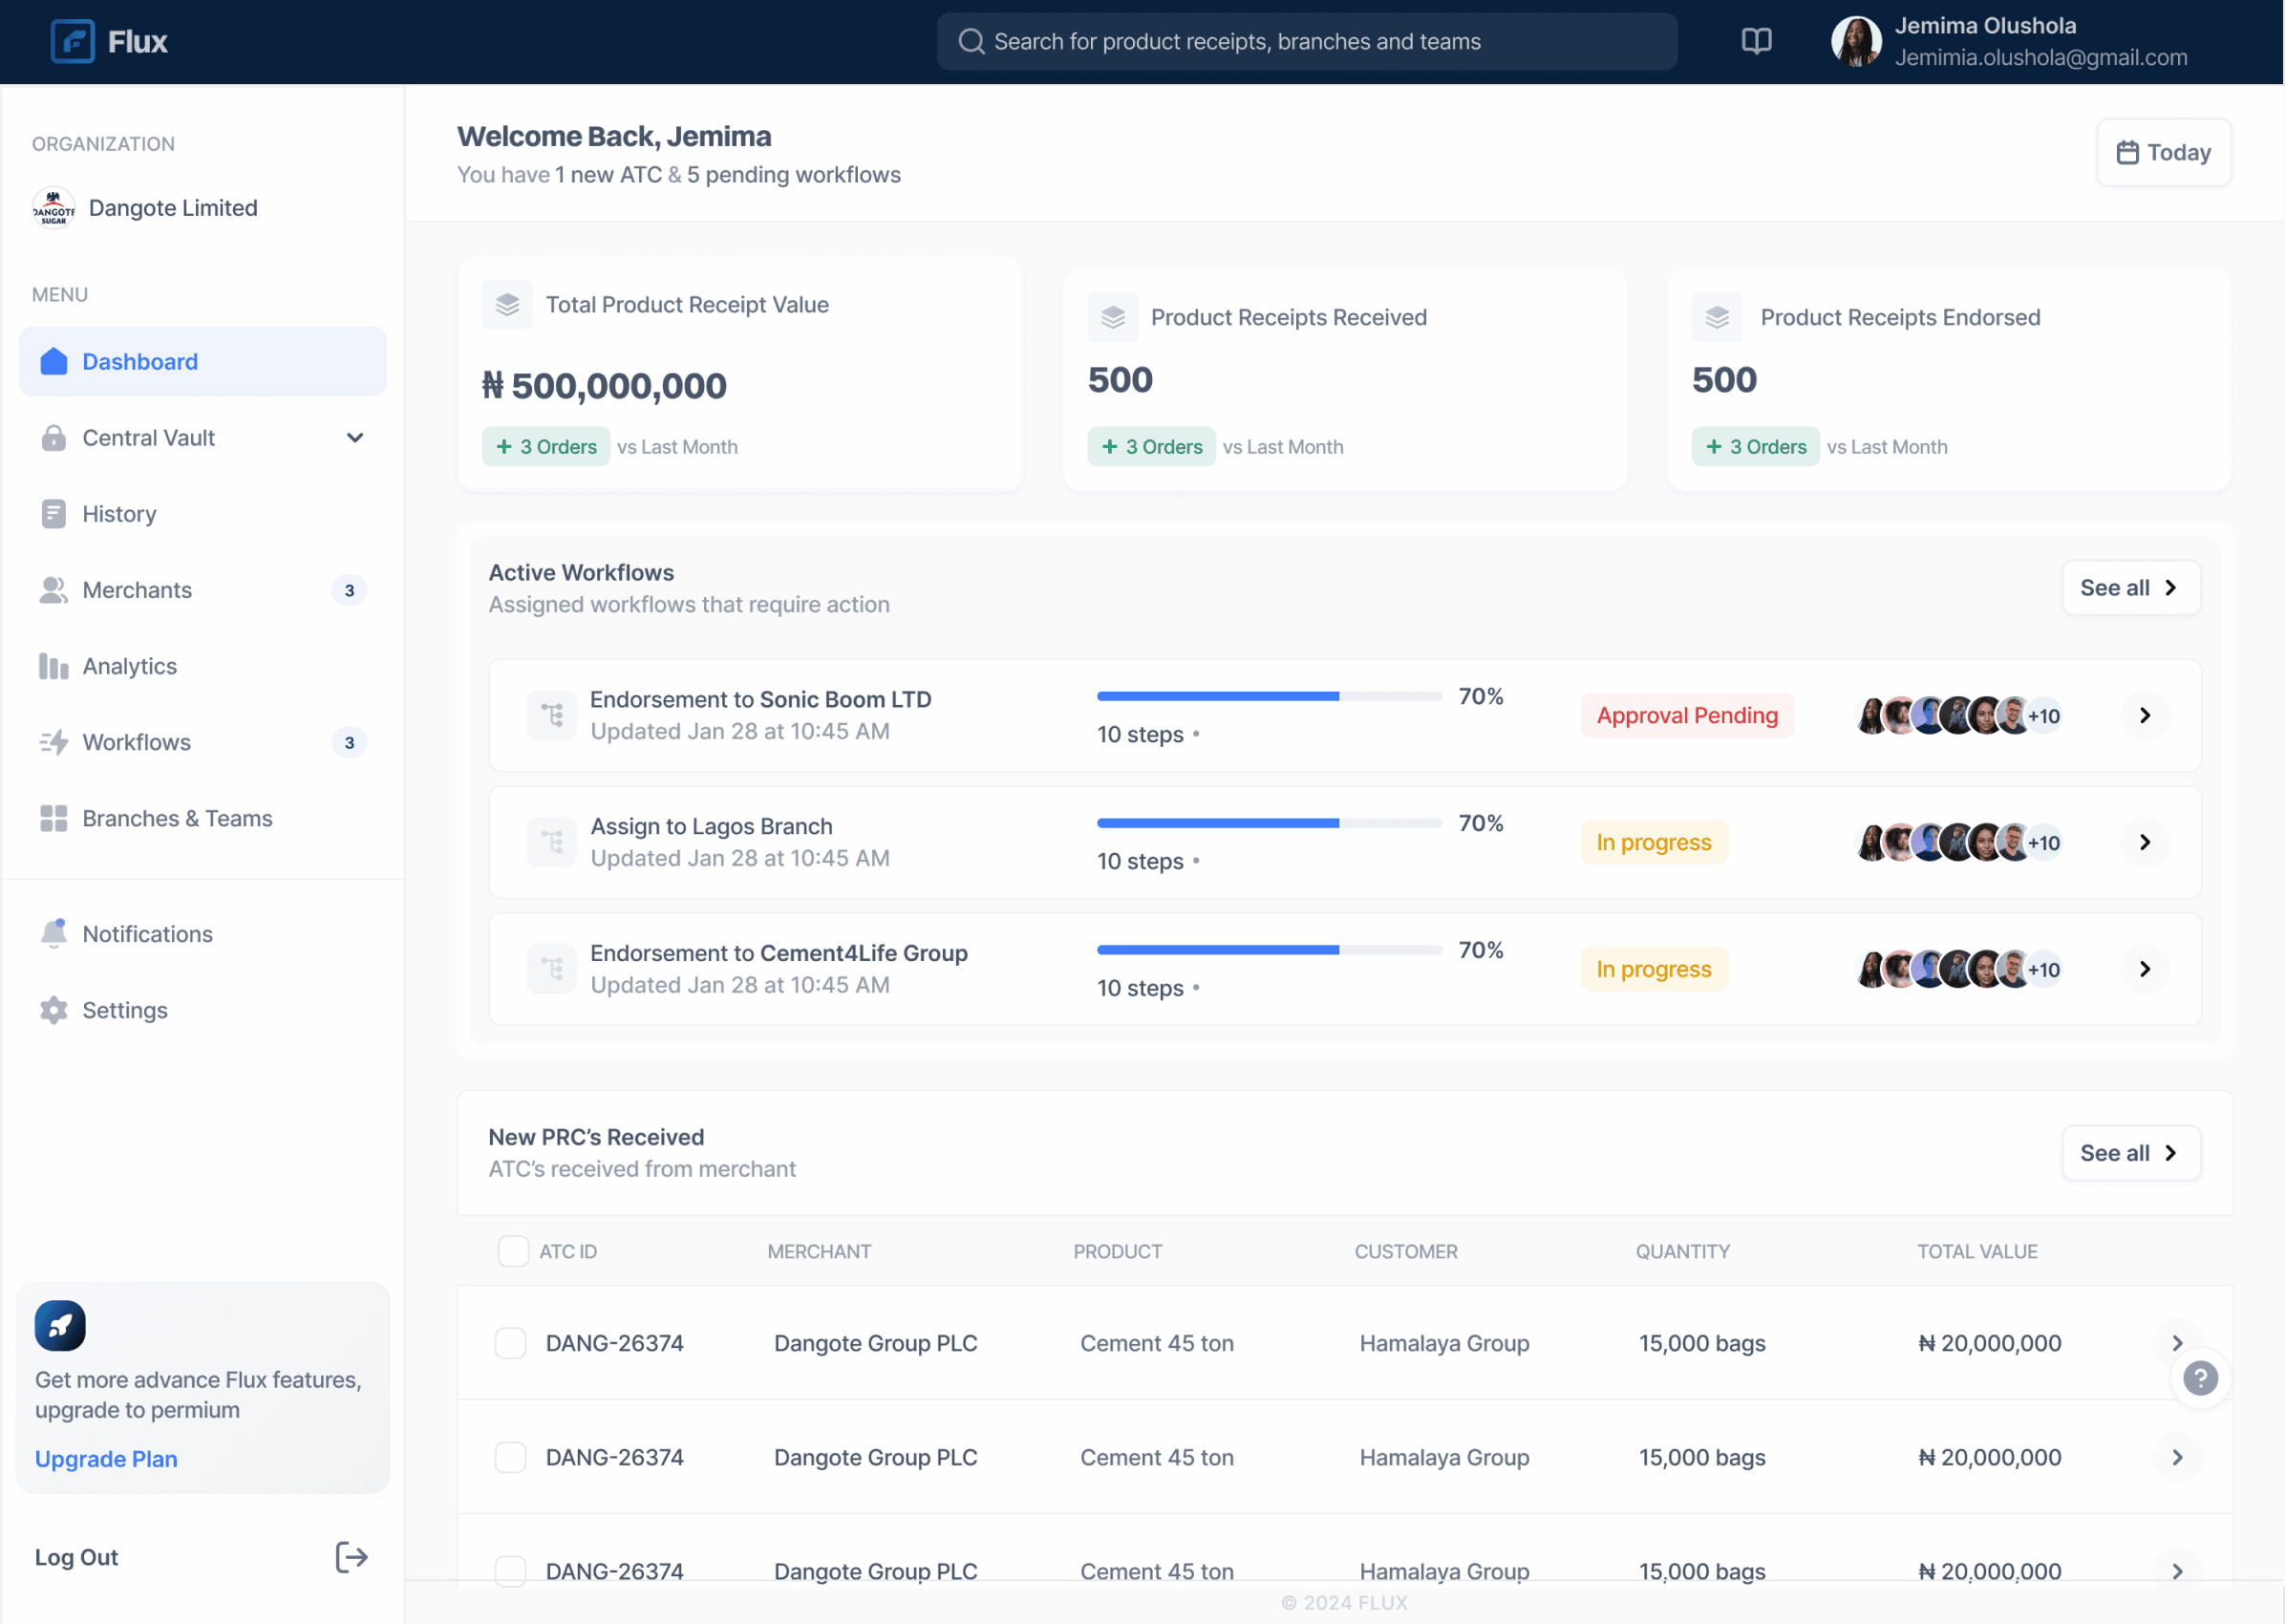2285x1624 pixels.
Task: Click the Lagos Branch progress bar
Action: coord(1269,823)
